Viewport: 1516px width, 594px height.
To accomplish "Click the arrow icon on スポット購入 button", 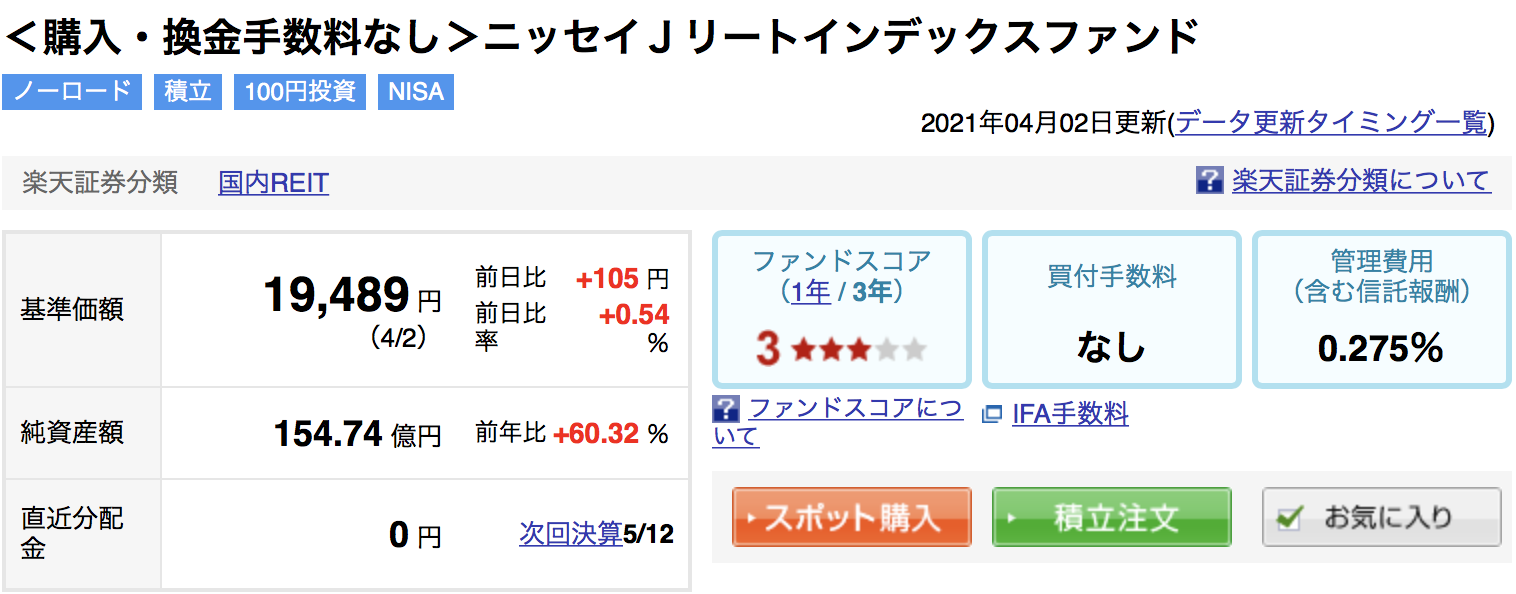I will point(752,518).
